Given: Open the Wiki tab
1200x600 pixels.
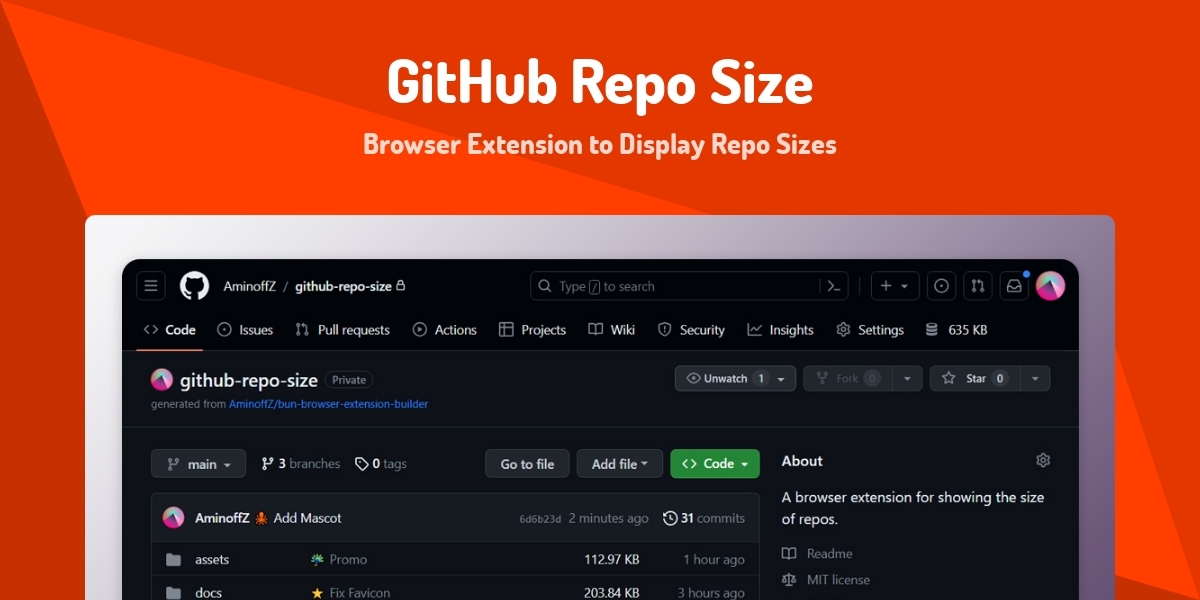Looking at the screenshot, I should [611, 330].
